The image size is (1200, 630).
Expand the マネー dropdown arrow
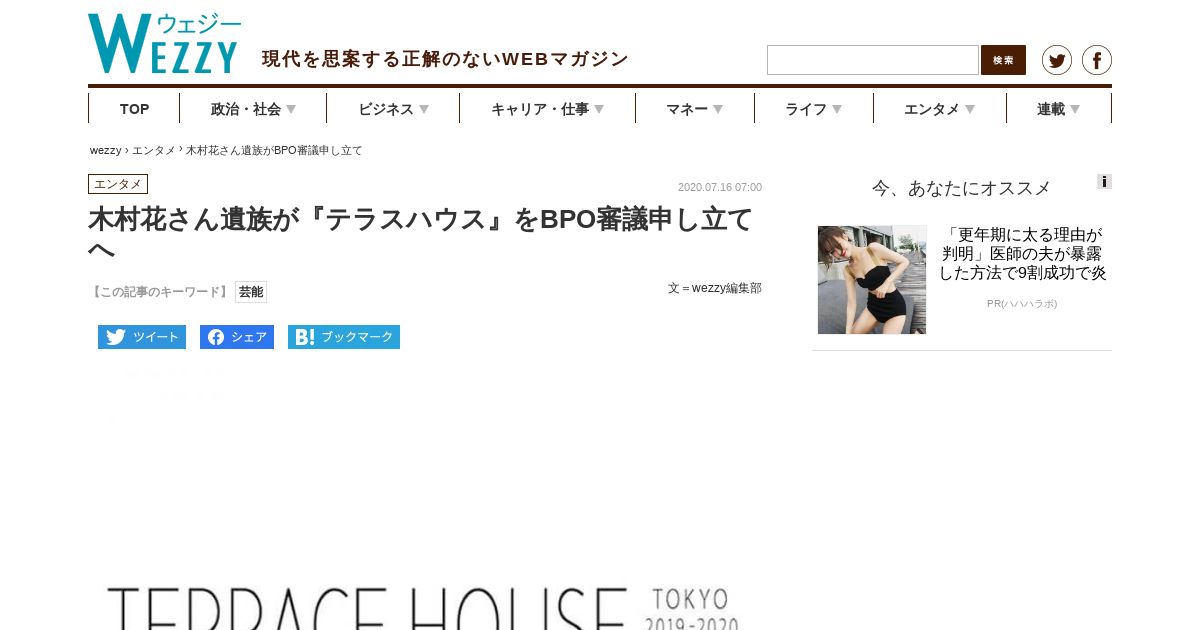[x=718, y=109]
